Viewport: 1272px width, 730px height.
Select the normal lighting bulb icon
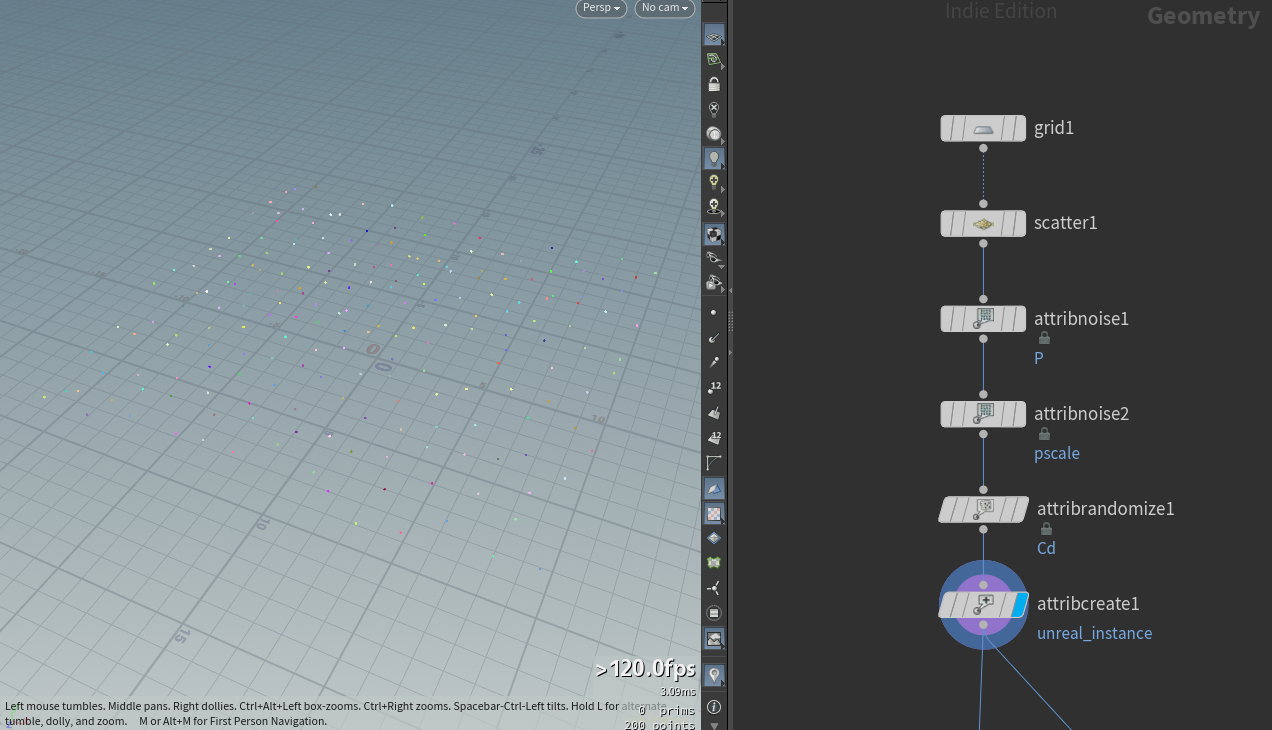point(714,158)
